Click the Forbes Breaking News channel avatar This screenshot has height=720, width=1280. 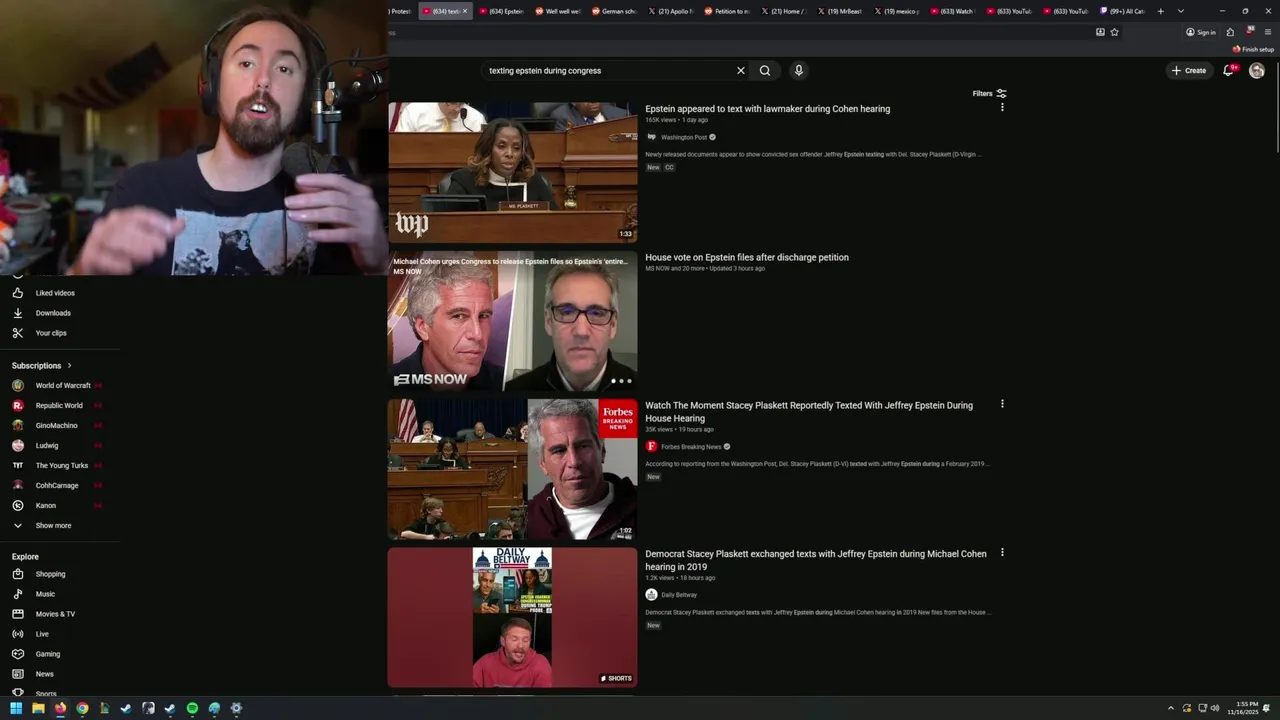pos(652,447)
